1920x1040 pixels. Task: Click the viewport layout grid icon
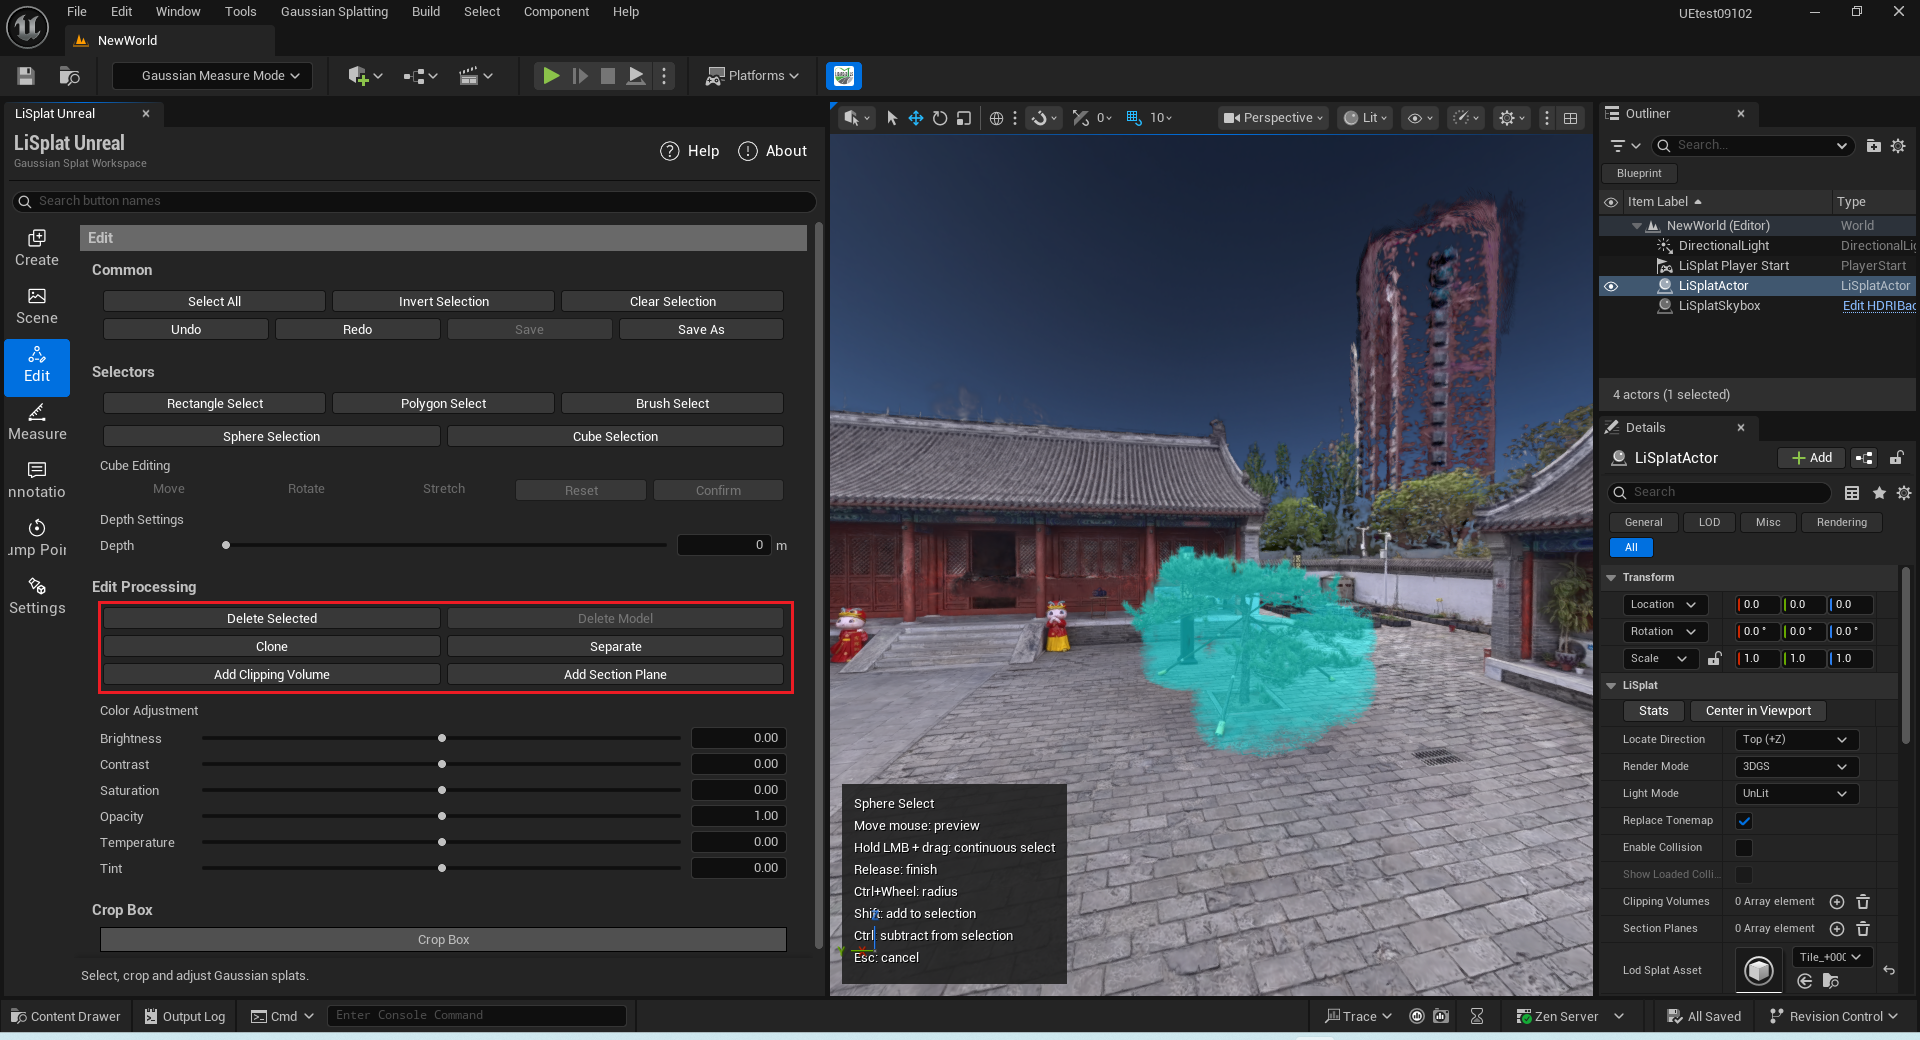[x=1571, y=118]
